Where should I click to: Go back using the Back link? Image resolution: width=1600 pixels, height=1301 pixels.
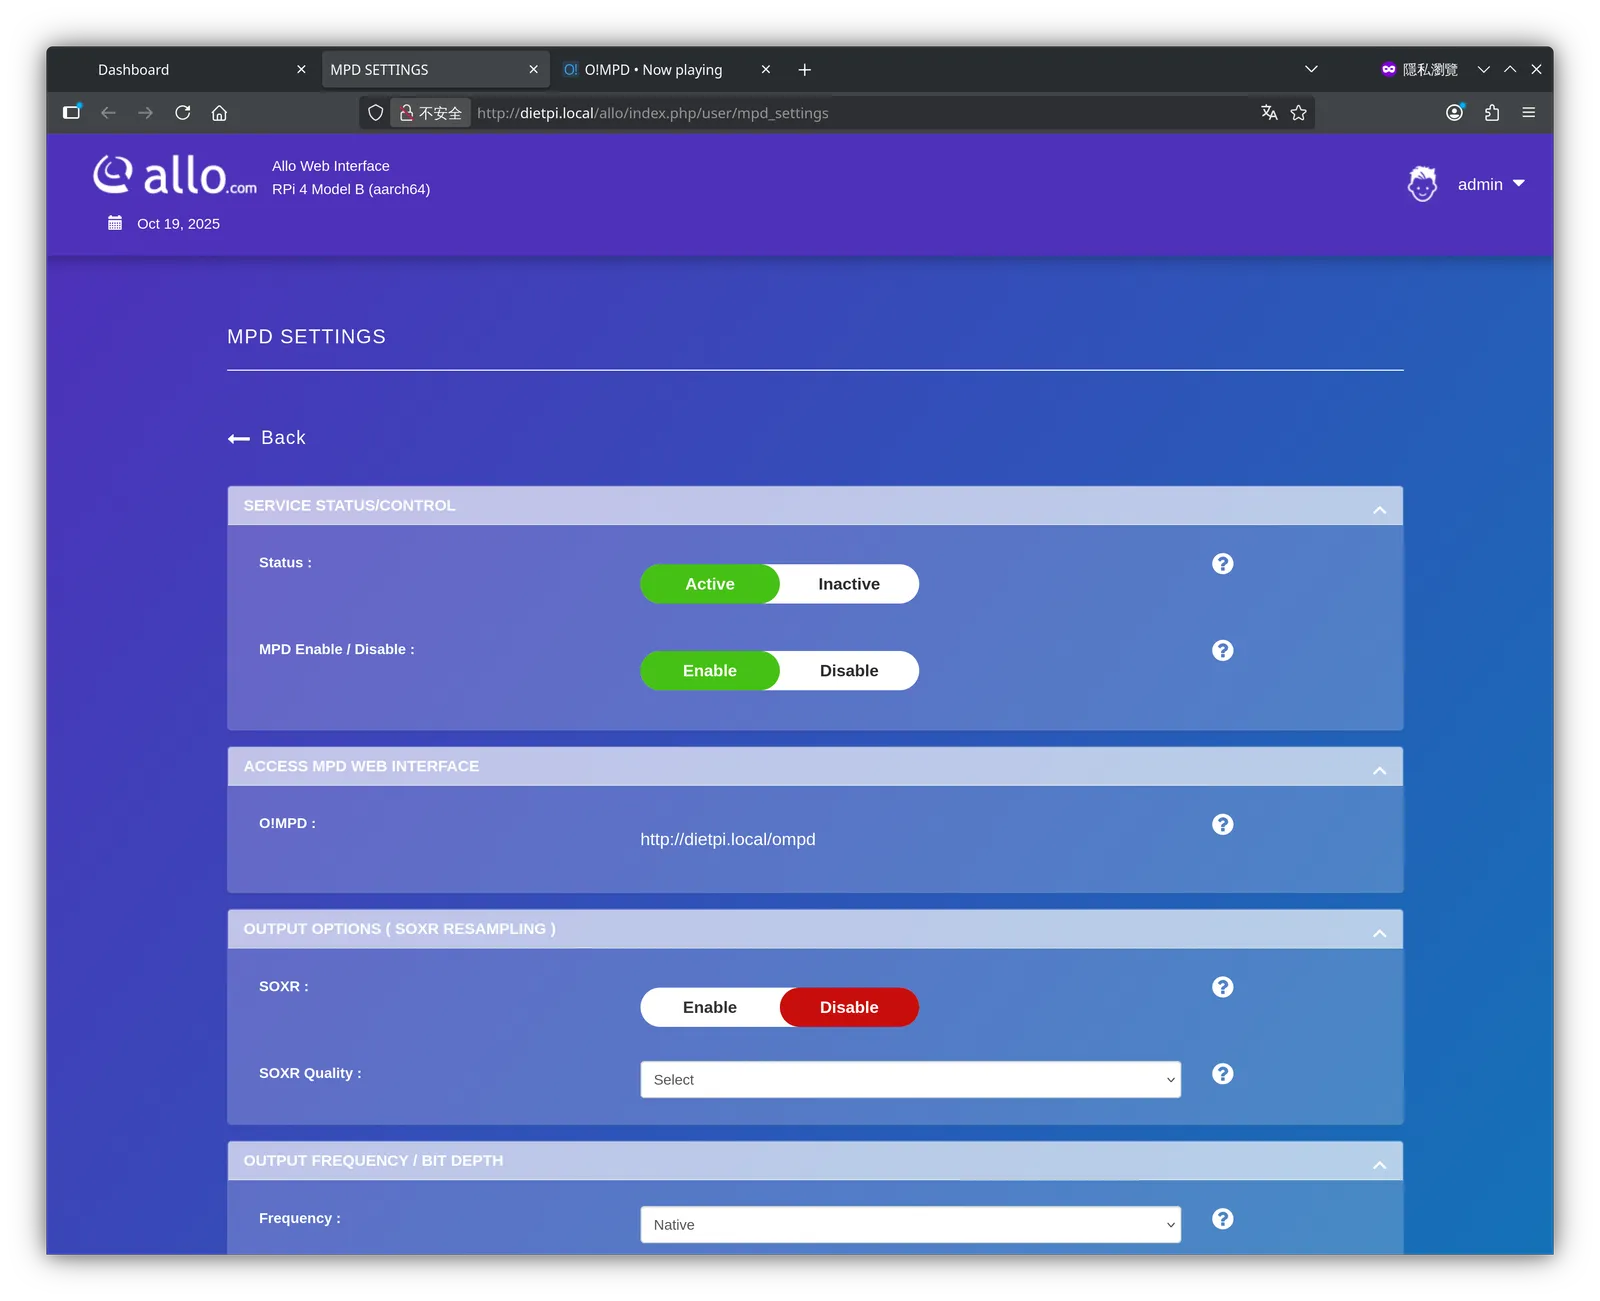(267, 438)
